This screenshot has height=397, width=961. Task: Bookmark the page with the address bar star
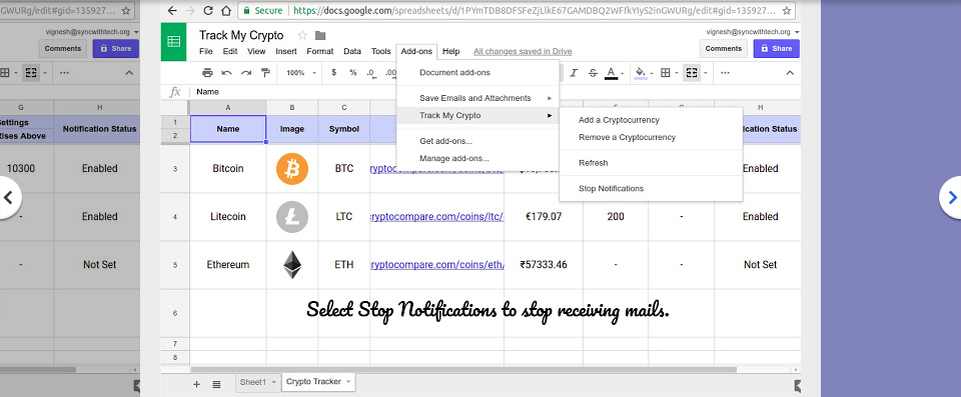tap(786, 10)
